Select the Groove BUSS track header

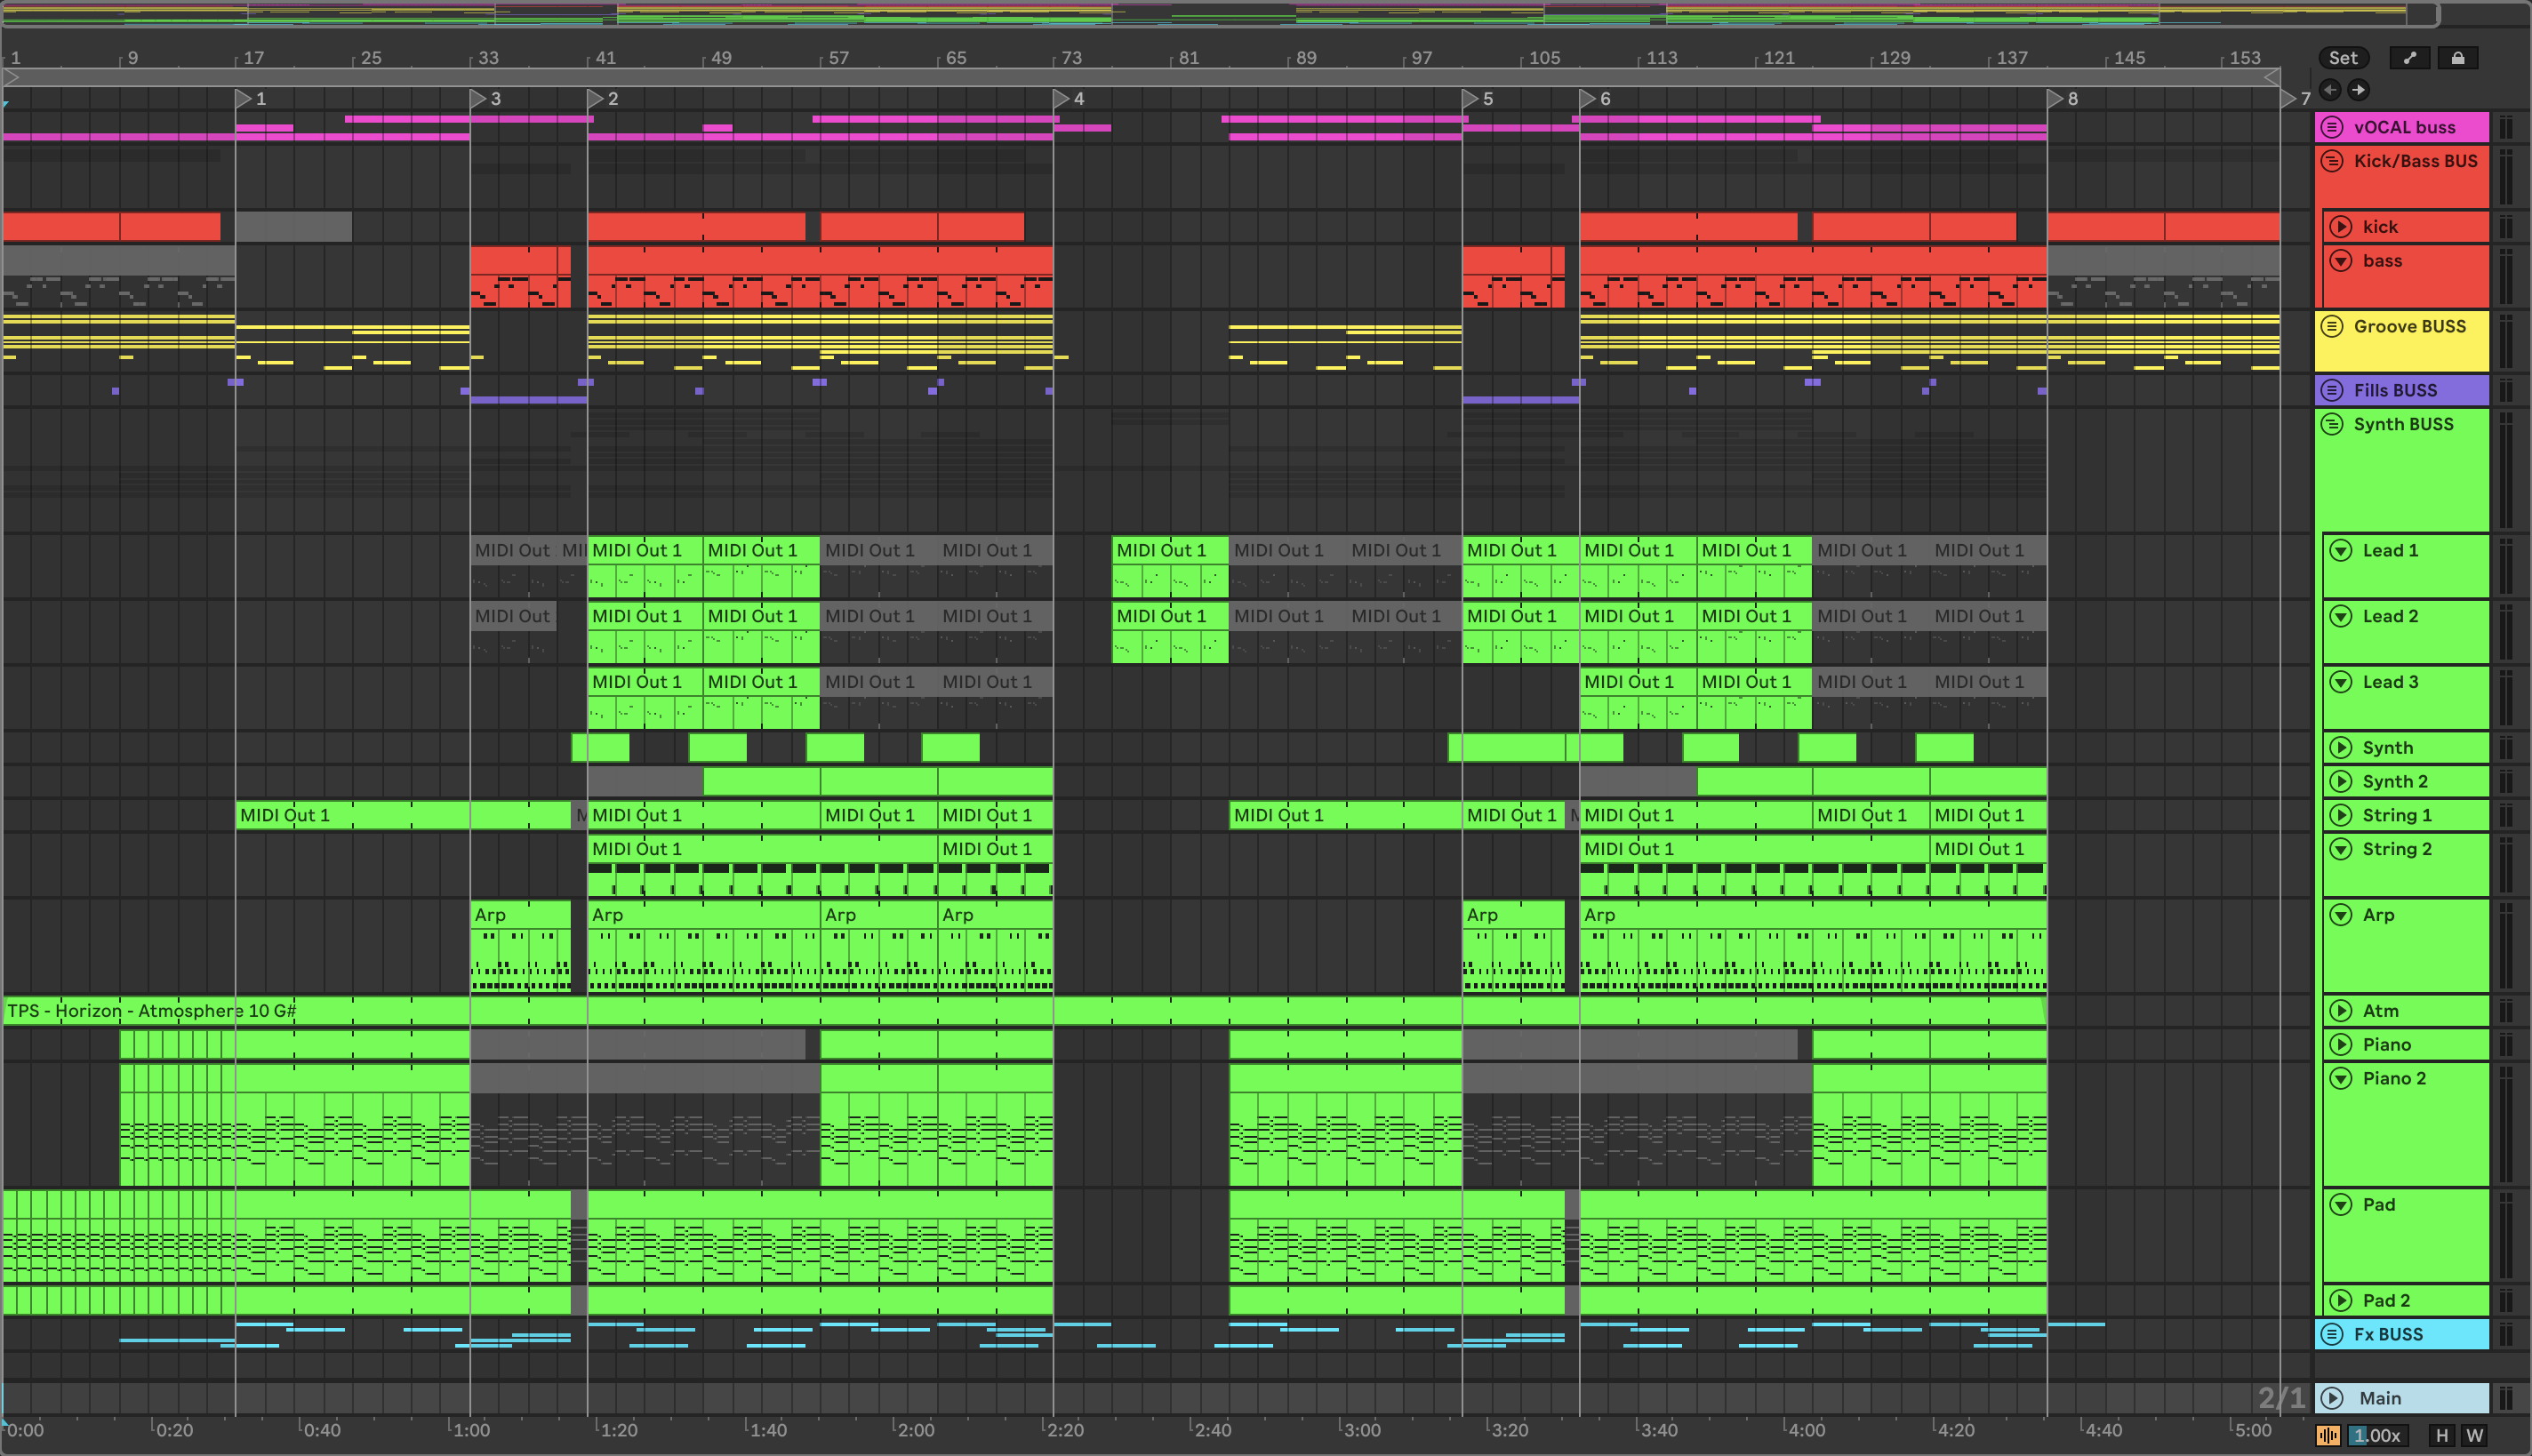pos(2409,327)
